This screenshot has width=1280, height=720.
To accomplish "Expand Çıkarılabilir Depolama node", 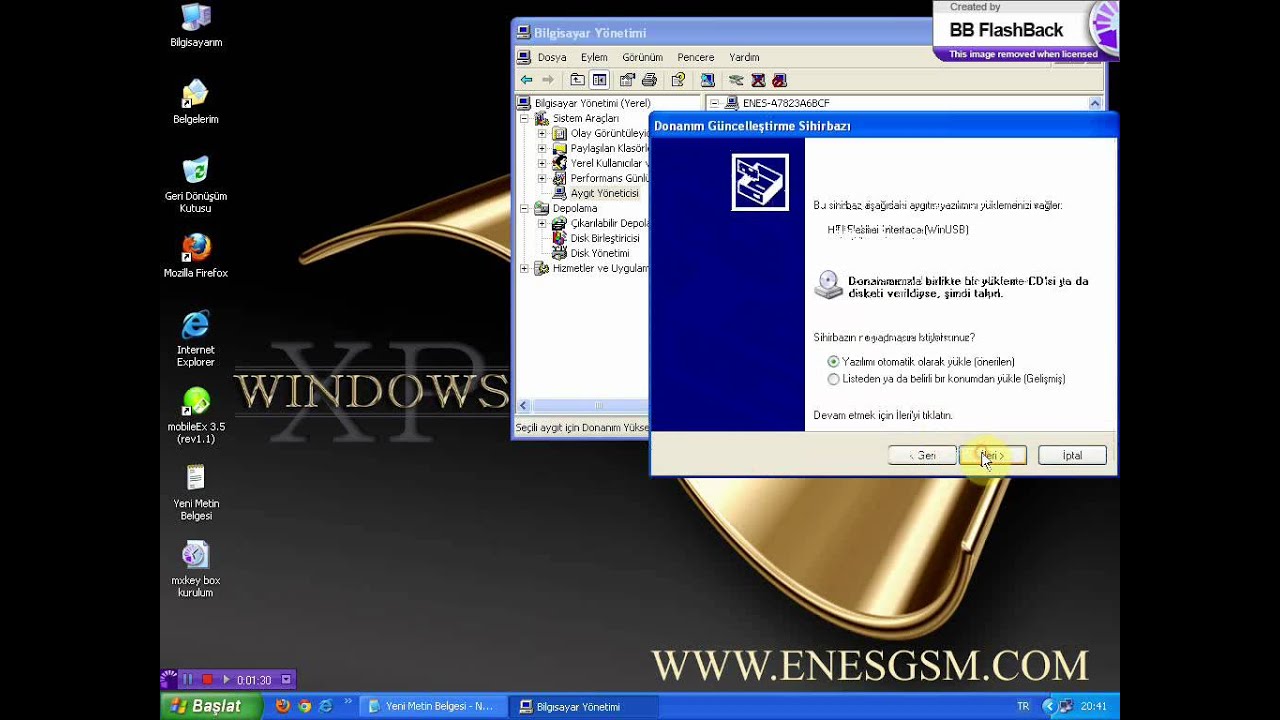I will 542,223.
